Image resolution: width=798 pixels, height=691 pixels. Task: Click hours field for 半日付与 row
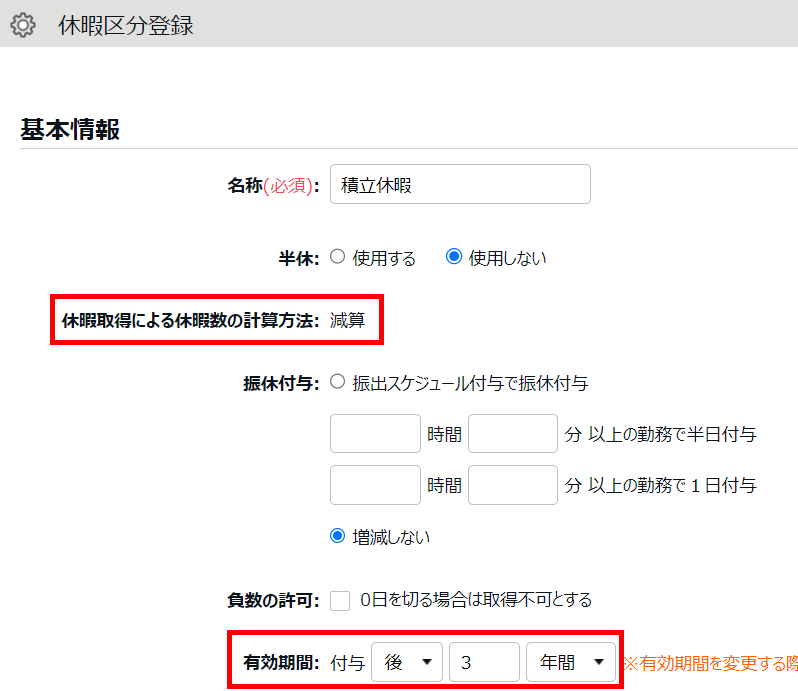(x=375, y=434)
